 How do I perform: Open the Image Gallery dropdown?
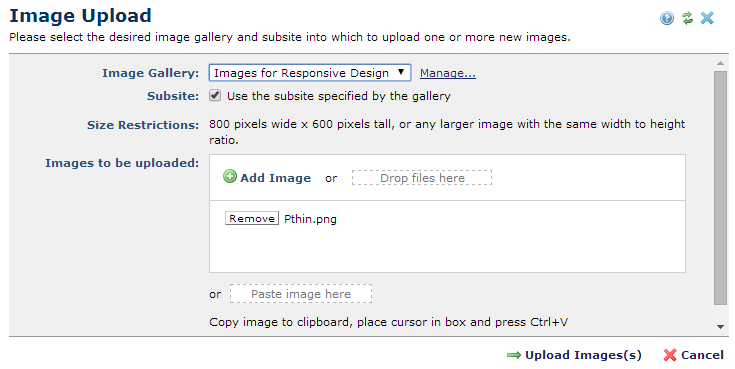pyautogui.click(x=310, y=73)
